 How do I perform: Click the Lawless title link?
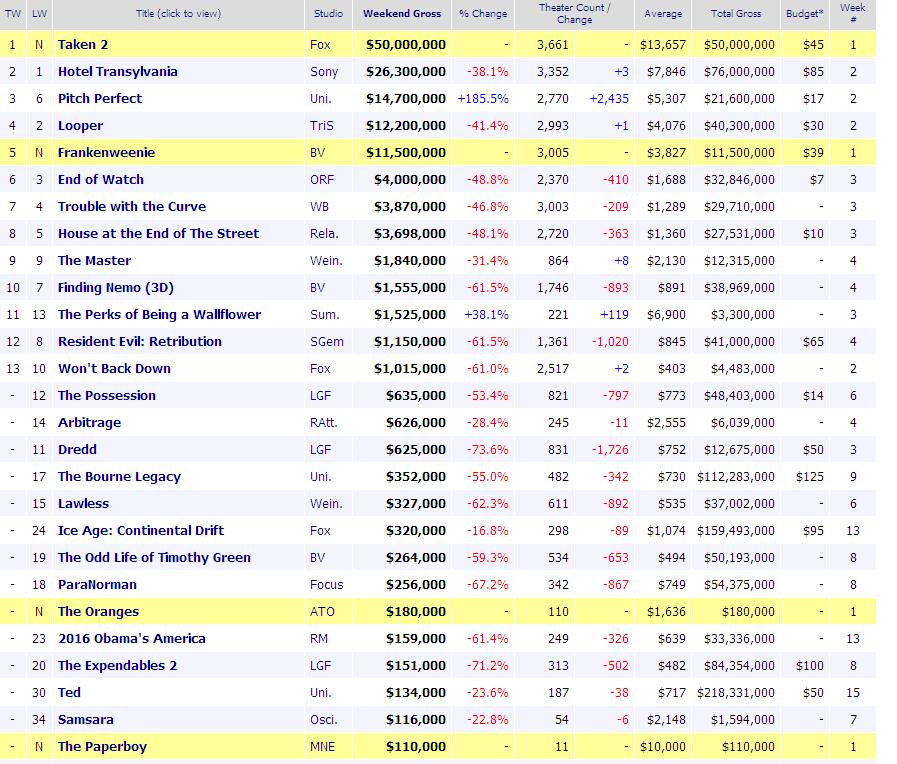(x=84, y=504)
